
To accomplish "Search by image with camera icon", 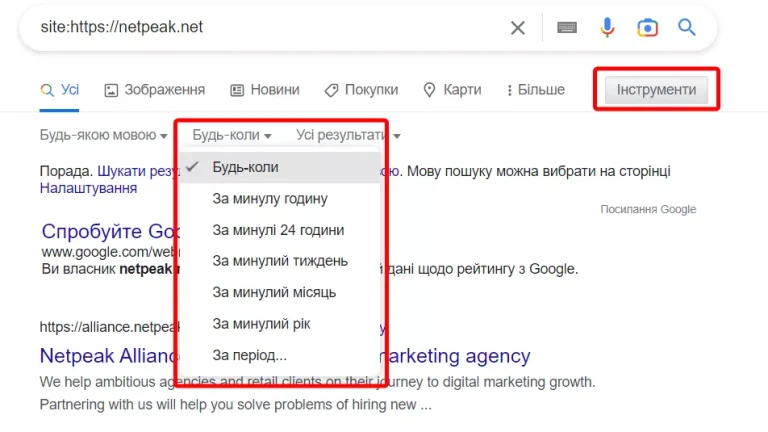I will tap(647, 27).
